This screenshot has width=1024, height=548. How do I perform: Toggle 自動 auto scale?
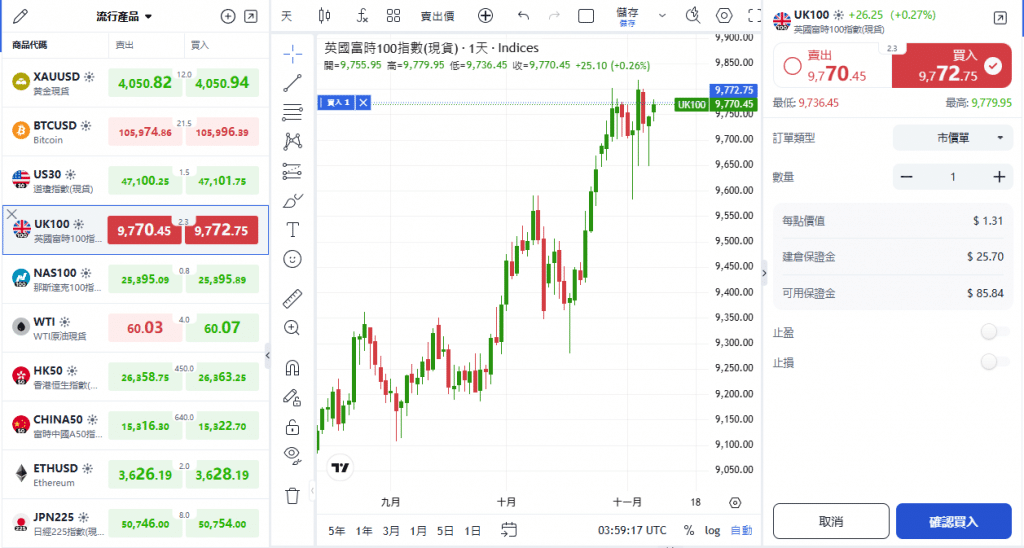click(741, 530)
